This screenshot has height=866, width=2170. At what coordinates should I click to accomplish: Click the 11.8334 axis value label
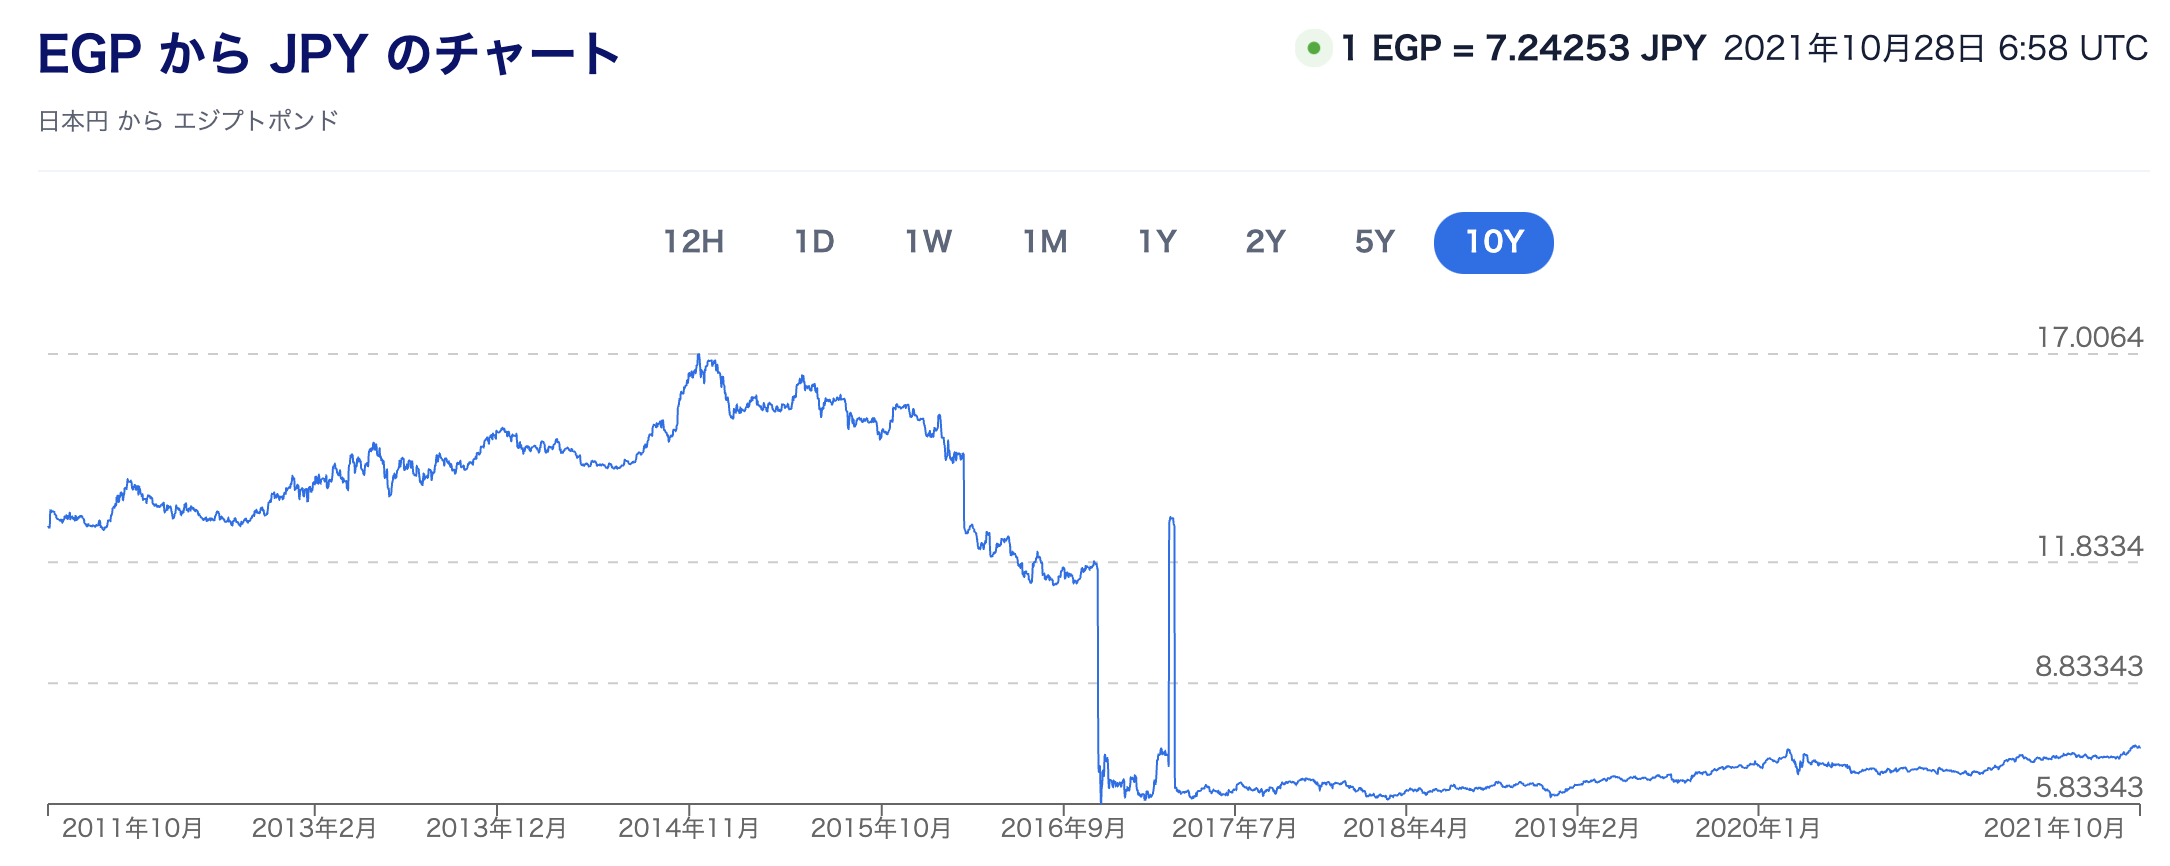(2090, 547)
